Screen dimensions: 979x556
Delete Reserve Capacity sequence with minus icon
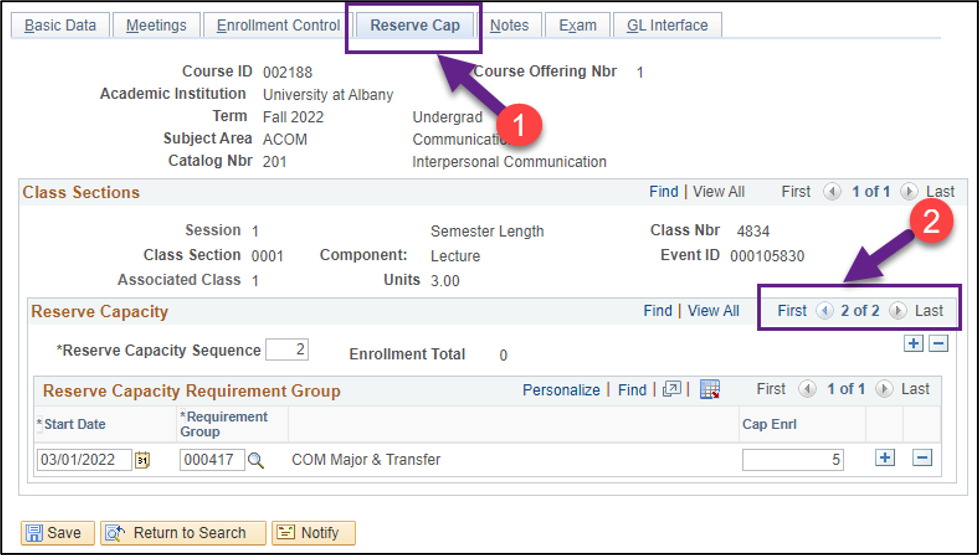[x=938, y=344]
